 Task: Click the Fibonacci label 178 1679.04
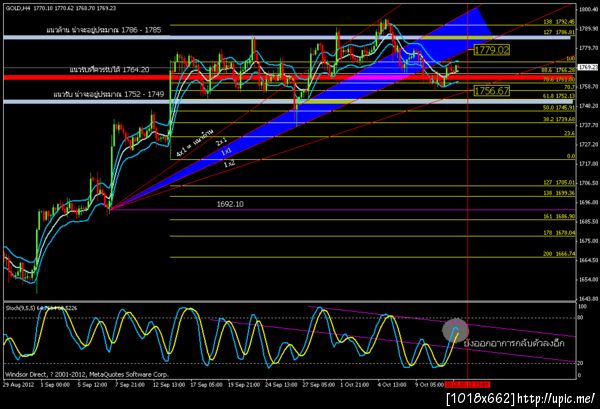(x=559, y=233)
